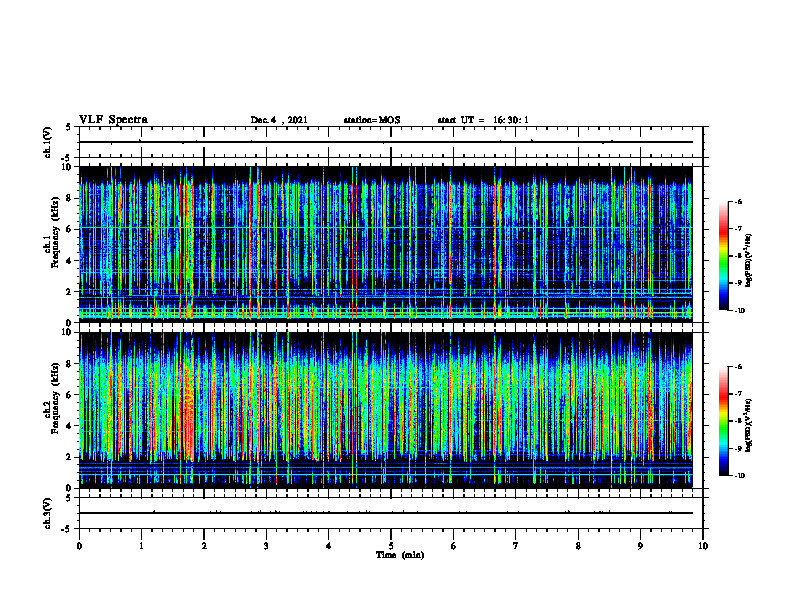
Task: Click the "9" tick on the time axis
Action: [640, 546]
